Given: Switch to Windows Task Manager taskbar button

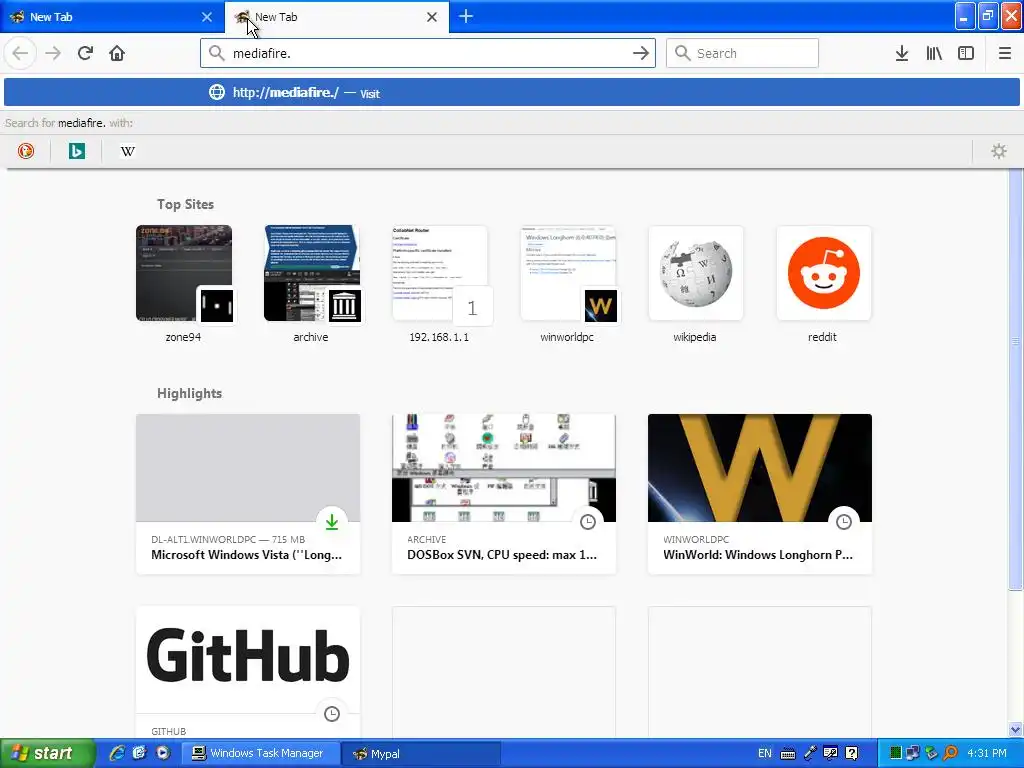Looking at the screenshot, I should pyautogui.click(x=260, y=754).
